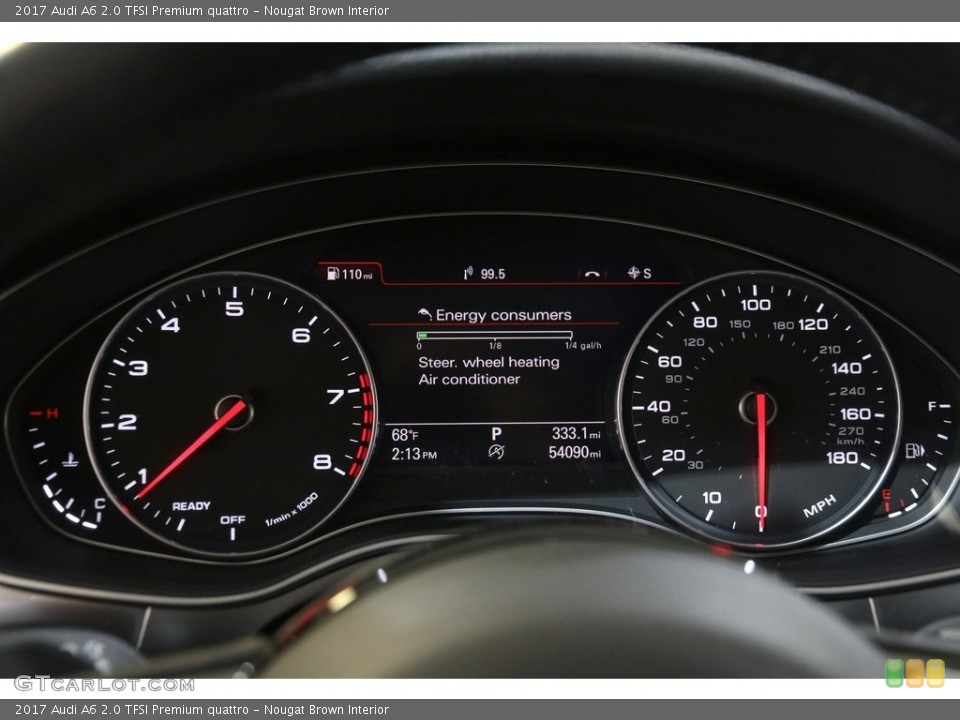The width and height of the screenshot is (960, 720).
Task: Click the P gear indicator
Action: [x=497, y=434]
